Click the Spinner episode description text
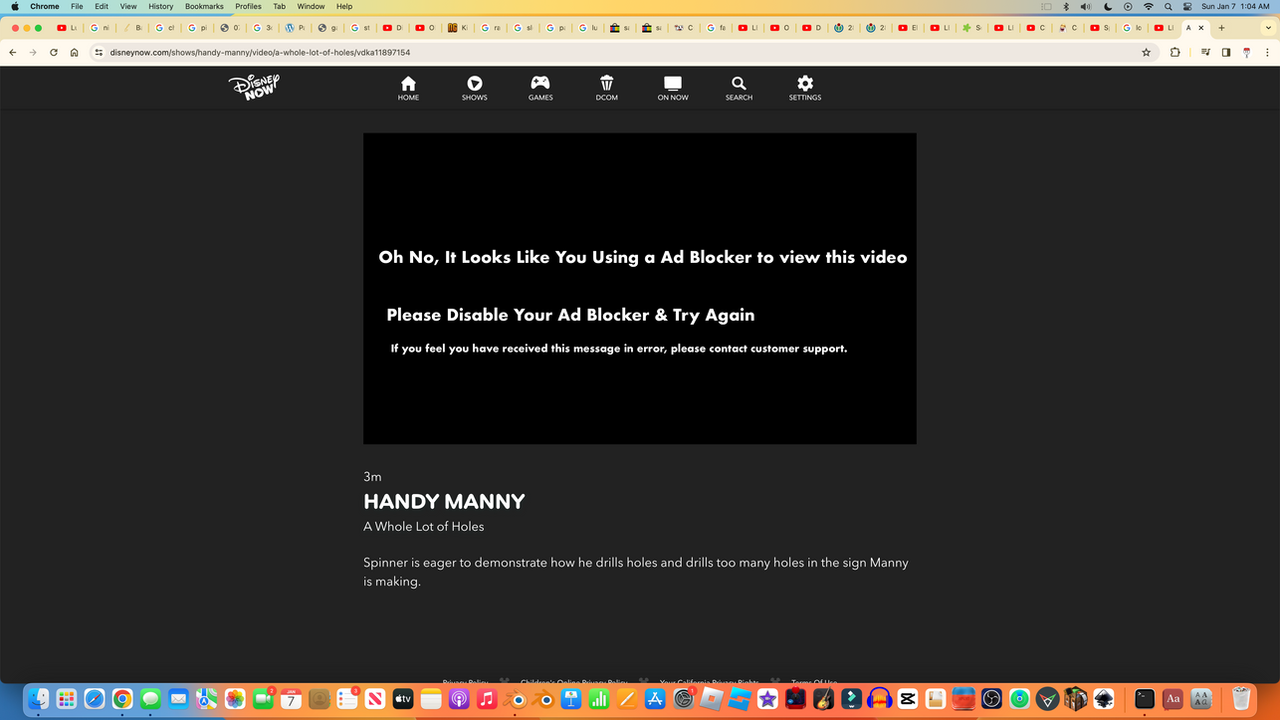 click(x=636, y=572)
